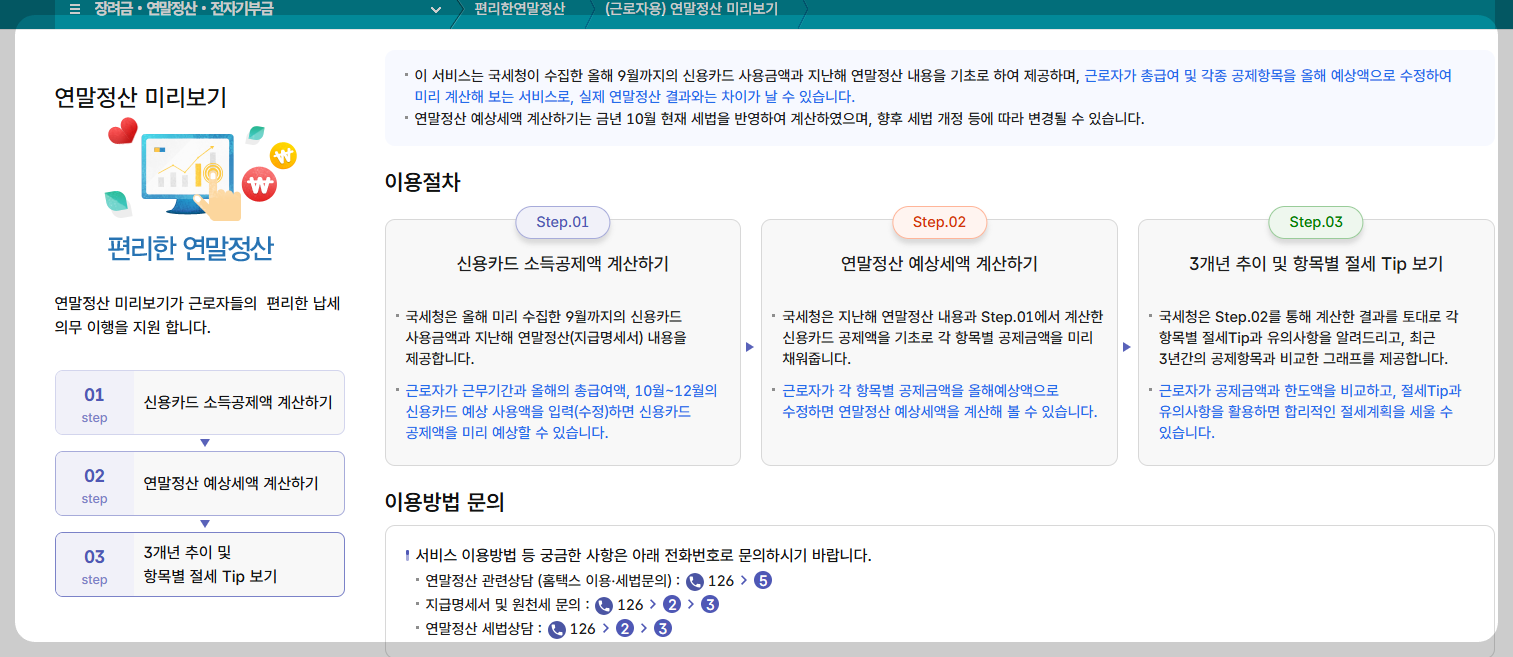The height and width of the screenshot is (657, 1513).
Task: Open sidebar step 03 항목별 절세 Tip 보기
Action: (199, 565)
